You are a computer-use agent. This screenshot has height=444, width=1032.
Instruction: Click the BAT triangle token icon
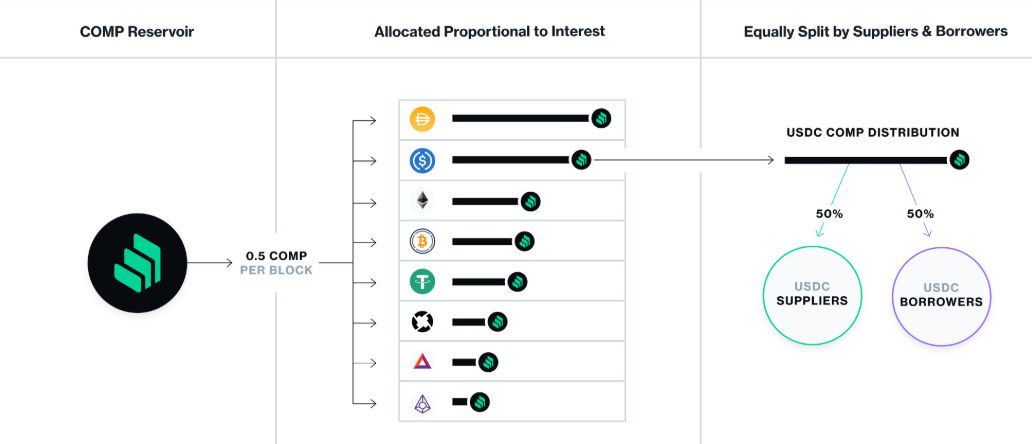pos(422,362)
